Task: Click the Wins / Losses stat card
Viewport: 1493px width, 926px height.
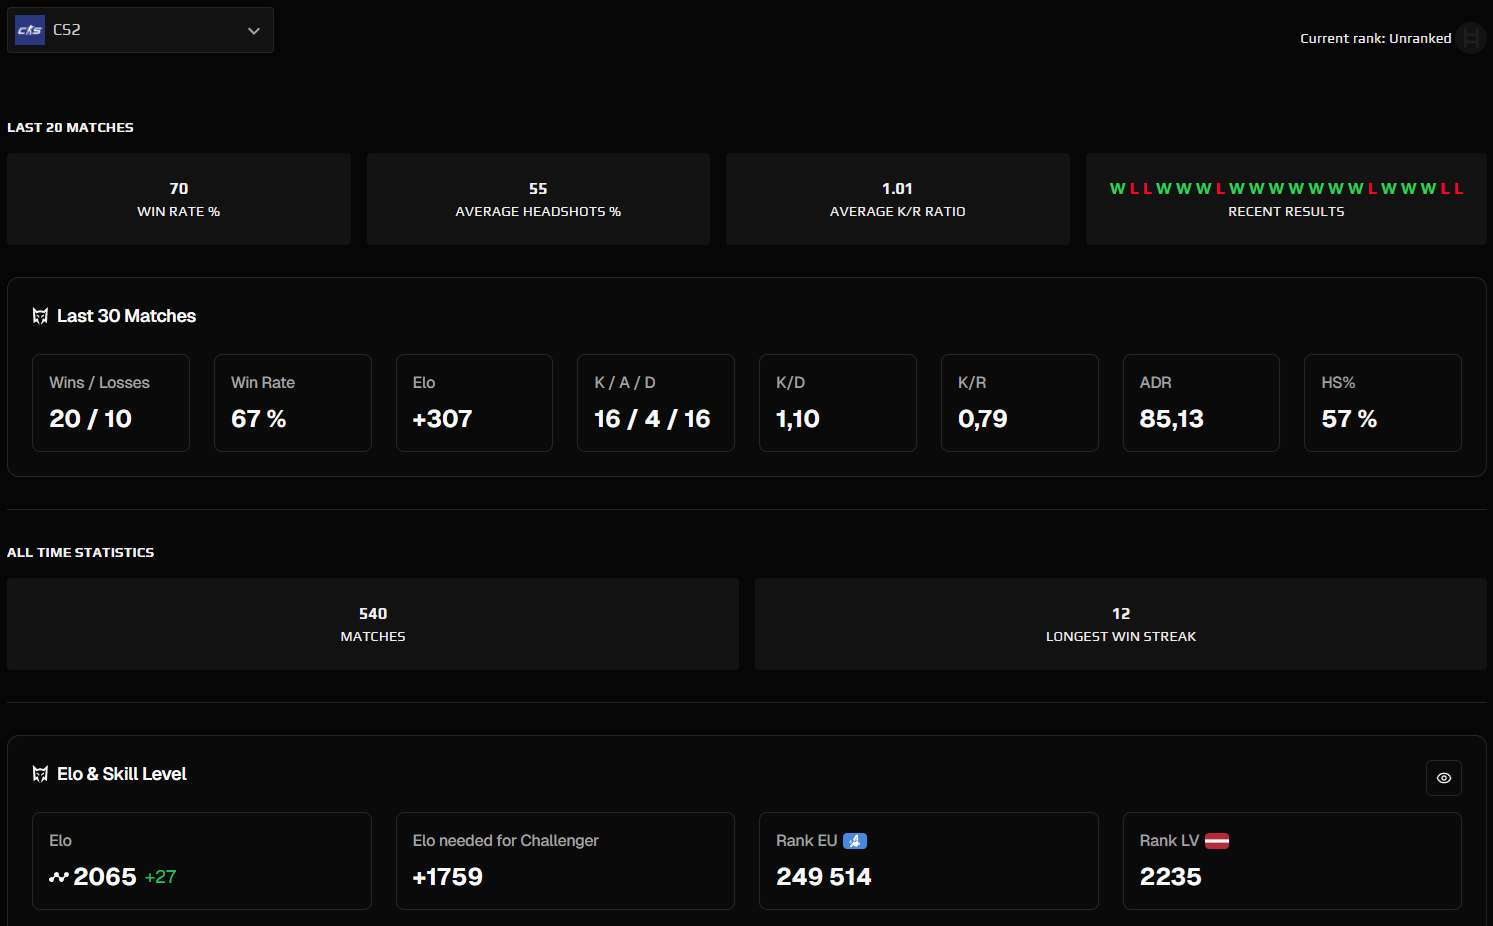Action: pyautogui.click(x=110, y=402)
